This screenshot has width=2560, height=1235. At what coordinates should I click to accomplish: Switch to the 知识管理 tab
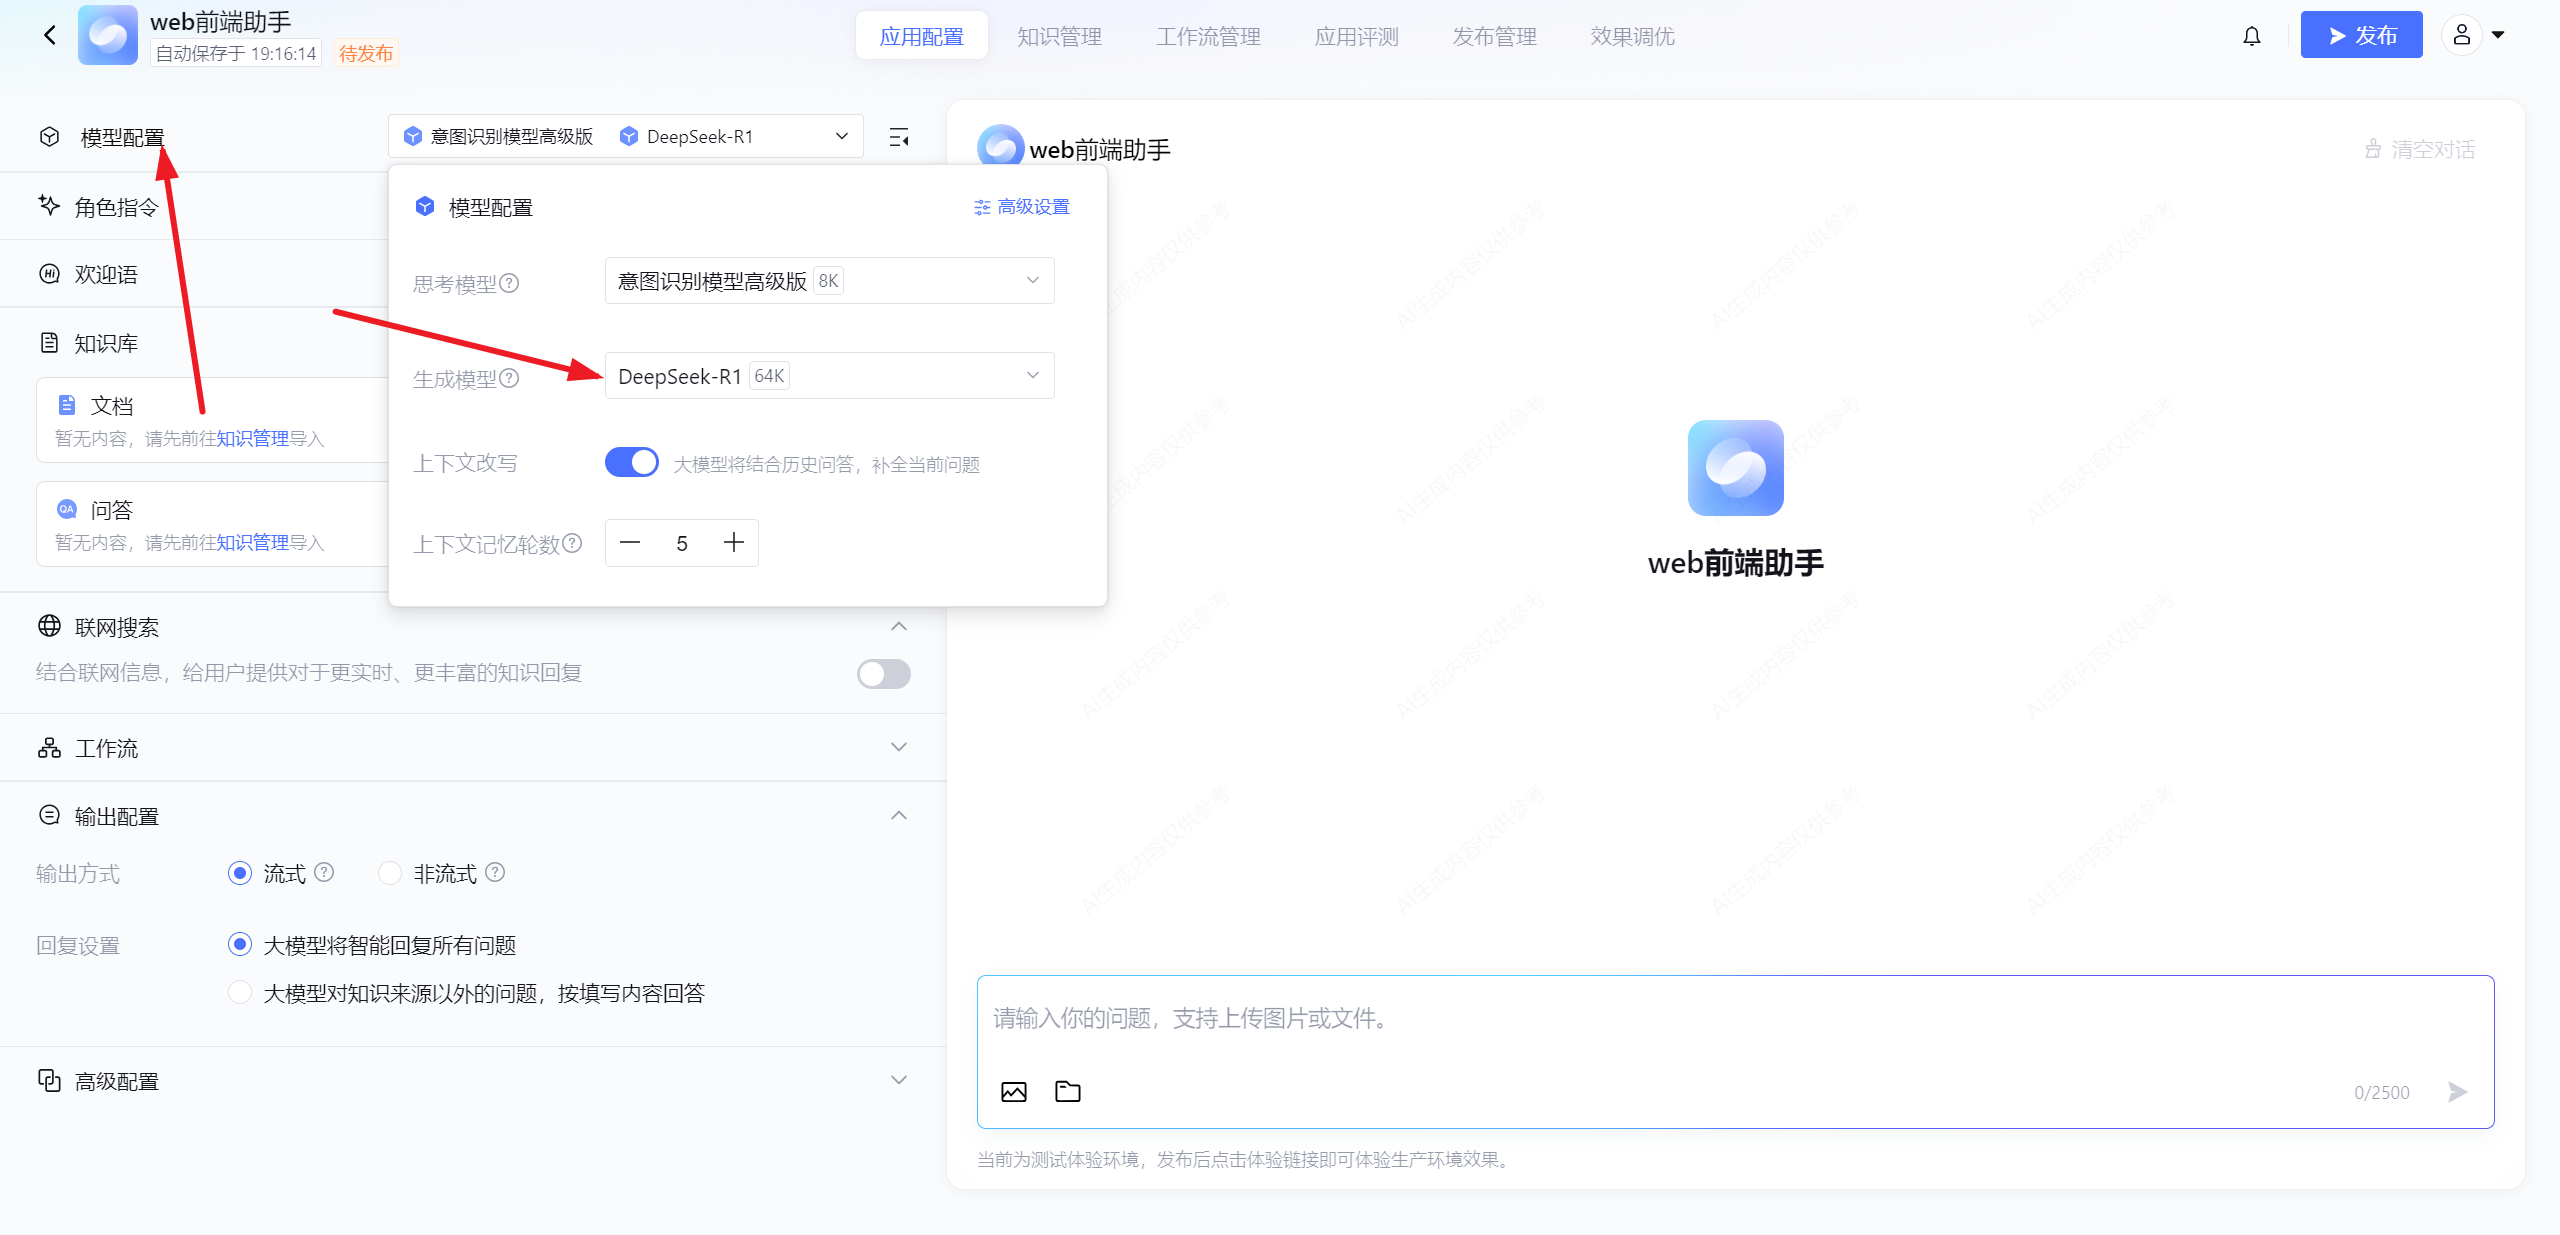(1059, 36)
